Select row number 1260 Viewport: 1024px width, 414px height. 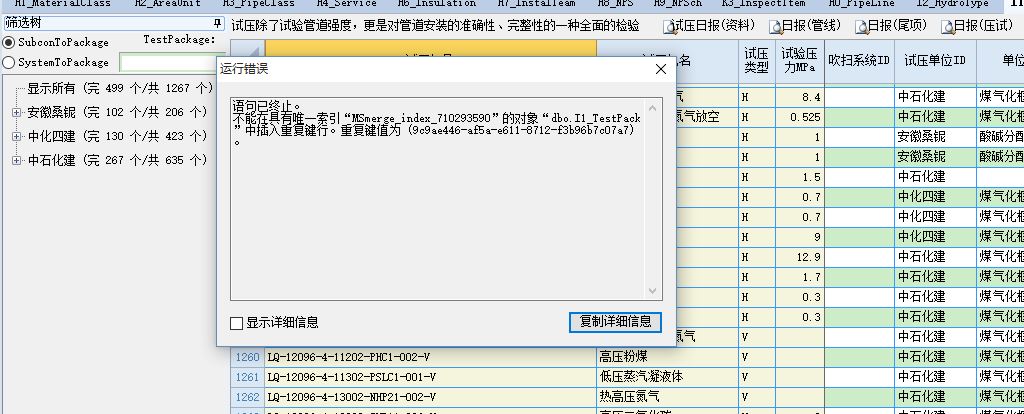[248, 357]
